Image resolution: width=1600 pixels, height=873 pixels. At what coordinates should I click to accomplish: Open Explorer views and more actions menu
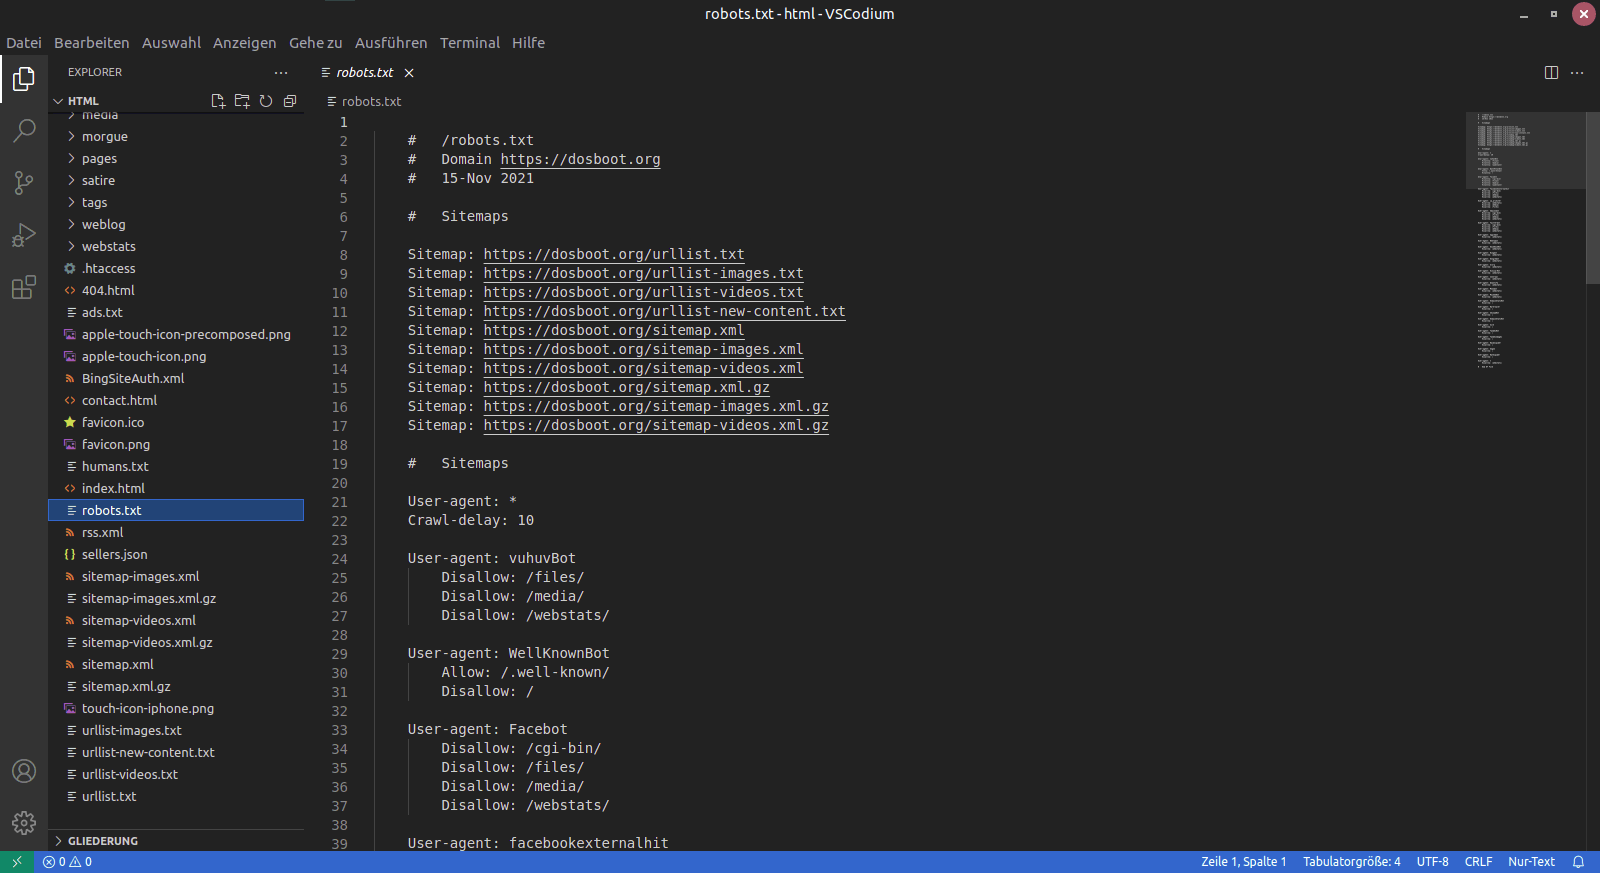pyautogui.click(x=281, y=73)
